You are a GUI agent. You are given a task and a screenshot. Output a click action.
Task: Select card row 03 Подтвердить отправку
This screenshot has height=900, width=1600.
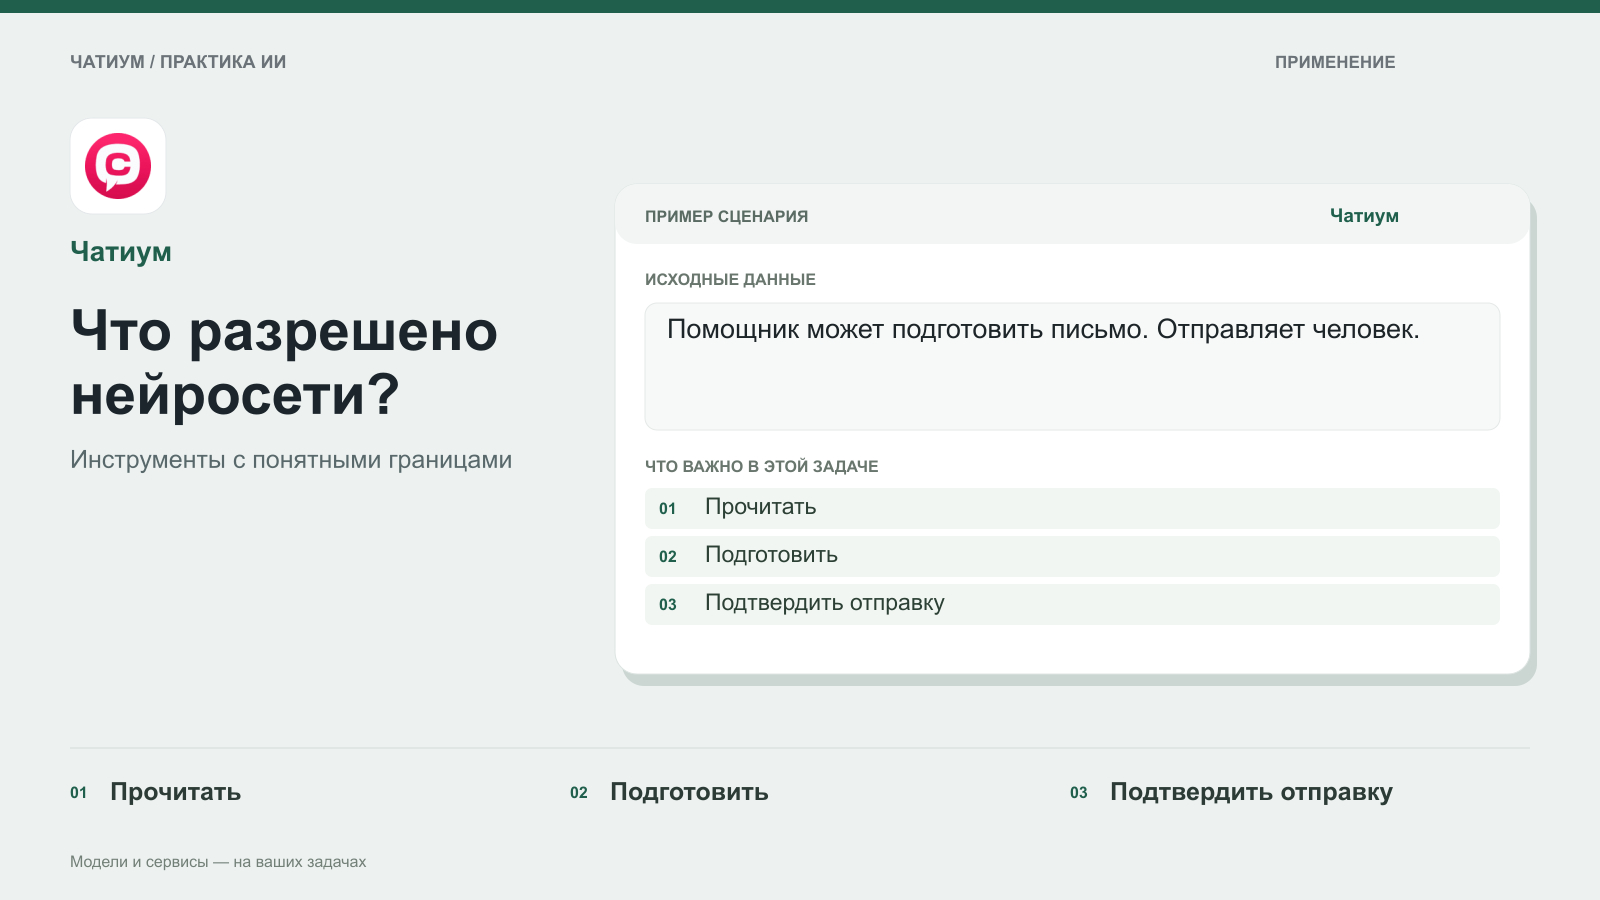[x=1072, y=604]
